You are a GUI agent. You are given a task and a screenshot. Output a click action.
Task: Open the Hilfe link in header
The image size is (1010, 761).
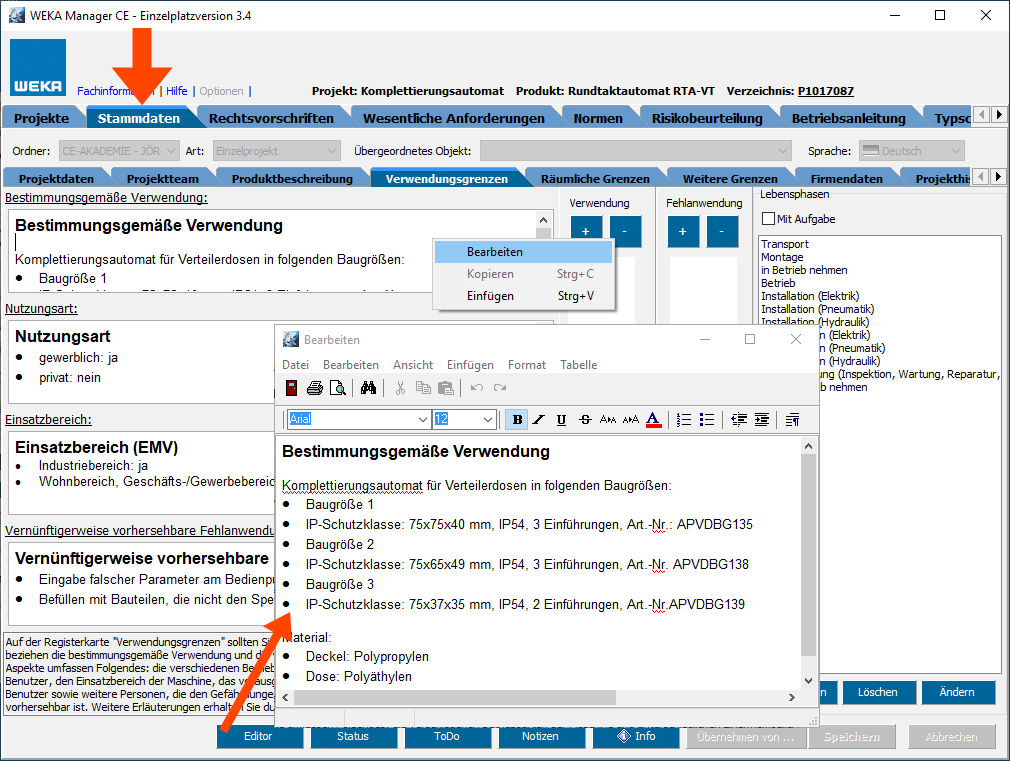pyautogui.click(x=176, y=91)
